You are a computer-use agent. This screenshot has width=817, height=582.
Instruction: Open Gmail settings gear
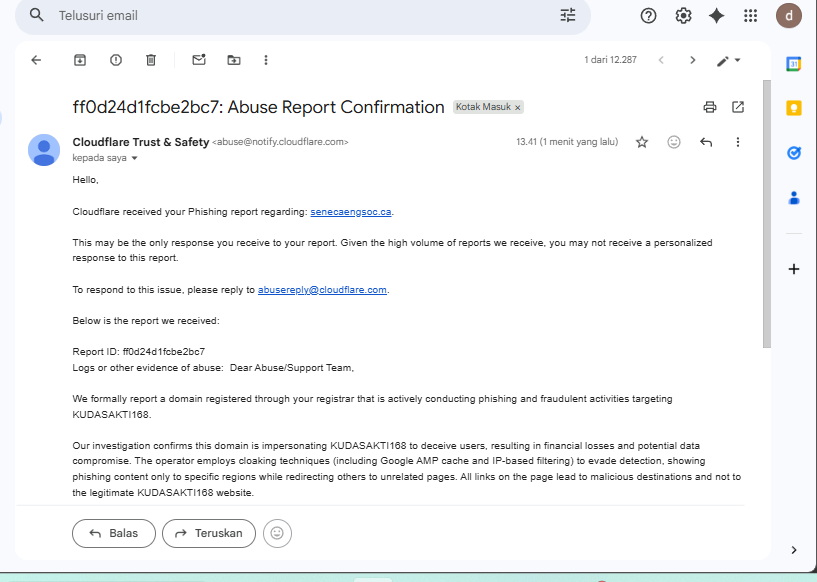point(683,16)
